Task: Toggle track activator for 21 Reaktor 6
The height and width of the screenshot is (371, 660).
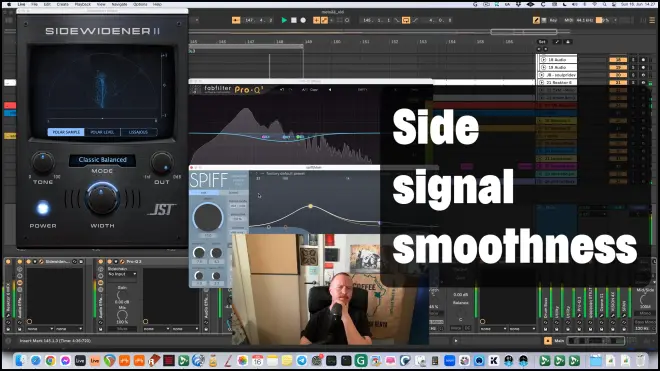Action: [618, 83]
